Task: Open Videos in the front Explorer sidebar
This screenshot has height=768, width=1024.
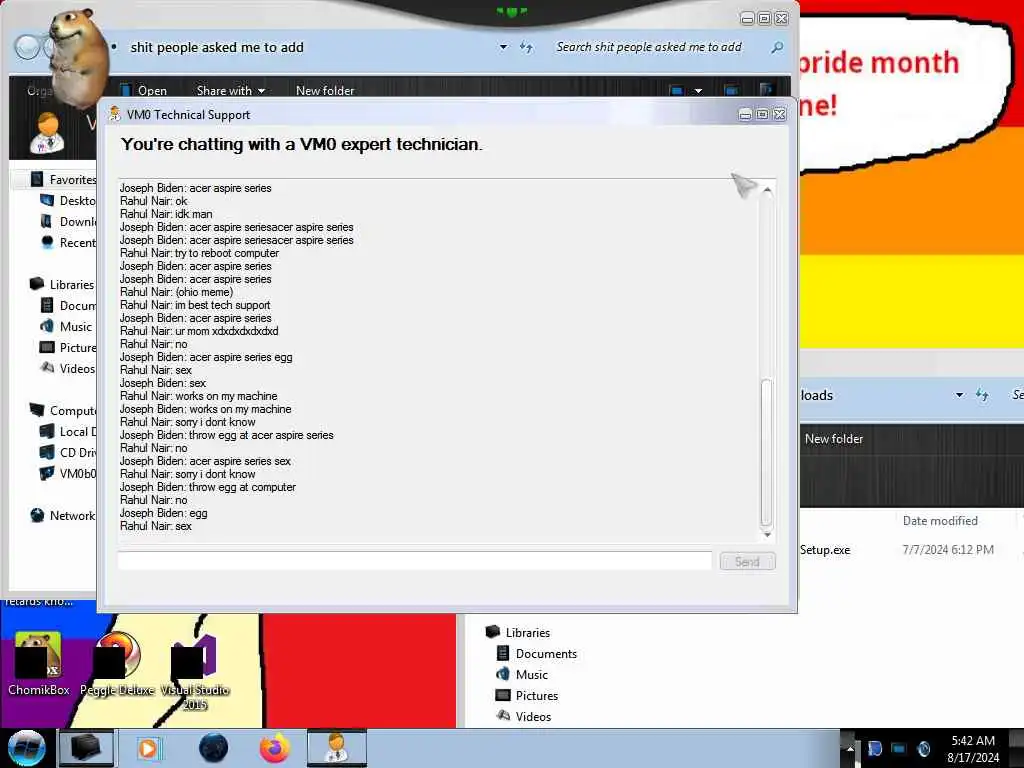Action: [x=68, y=368]
